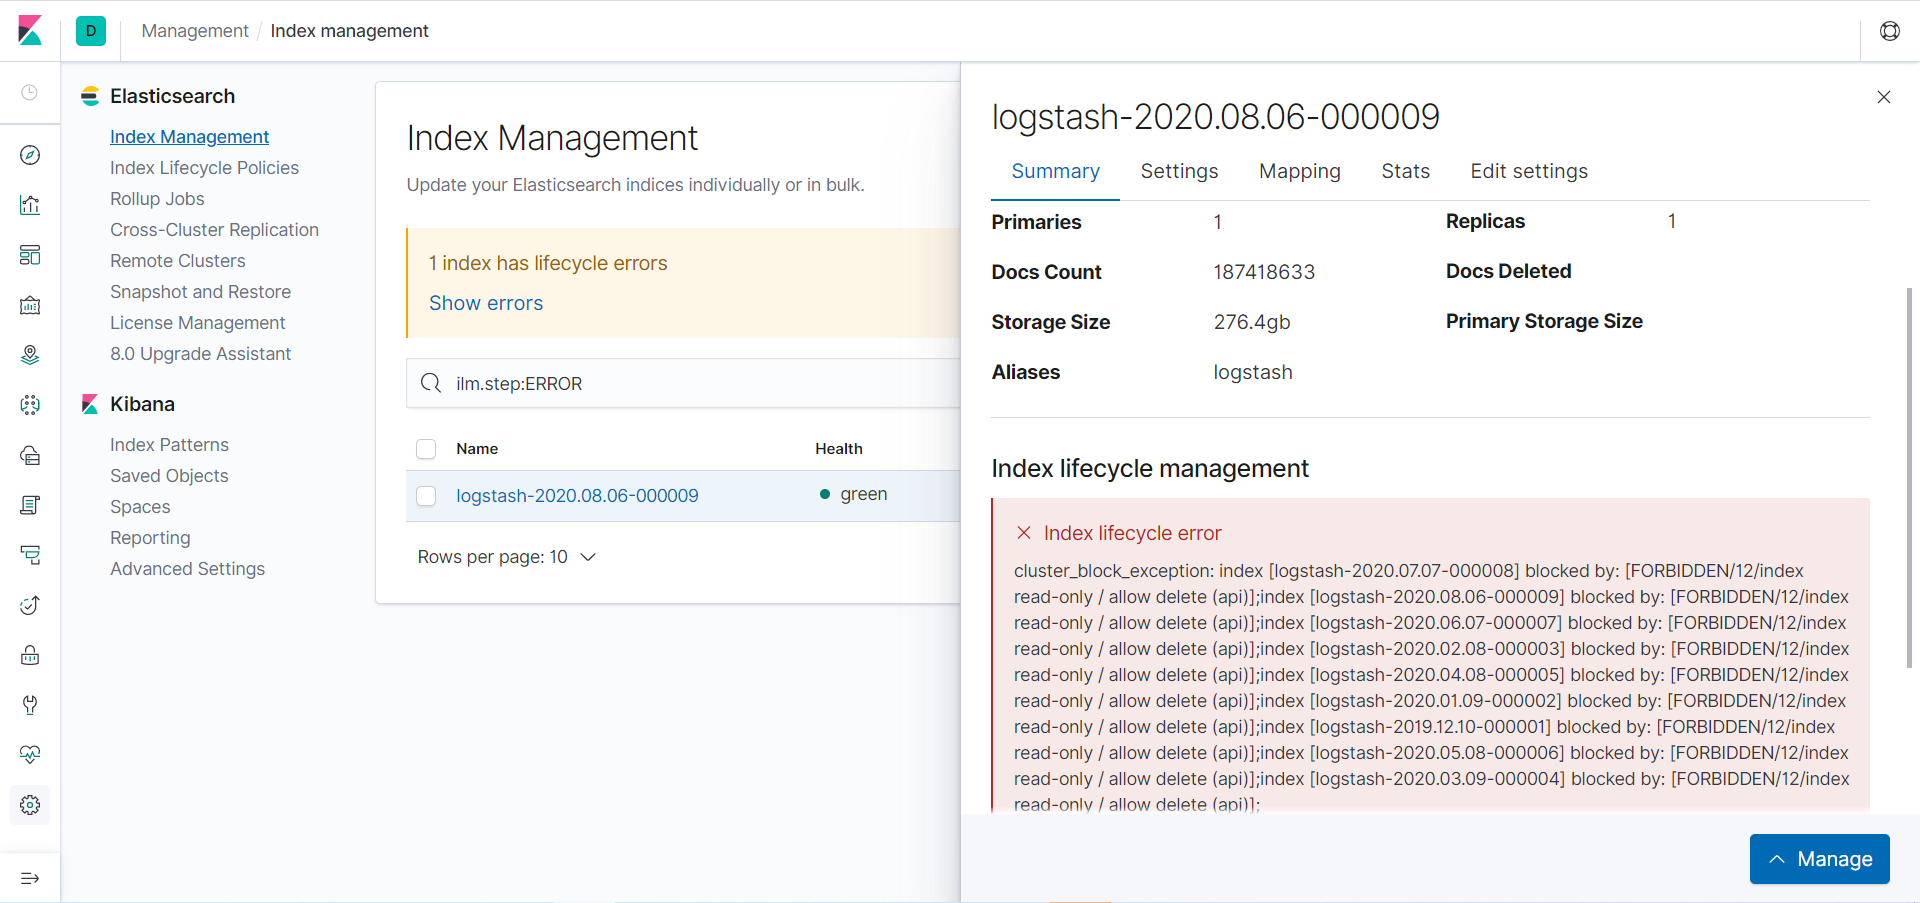Open Rollup Jobs

pos(157,199)
